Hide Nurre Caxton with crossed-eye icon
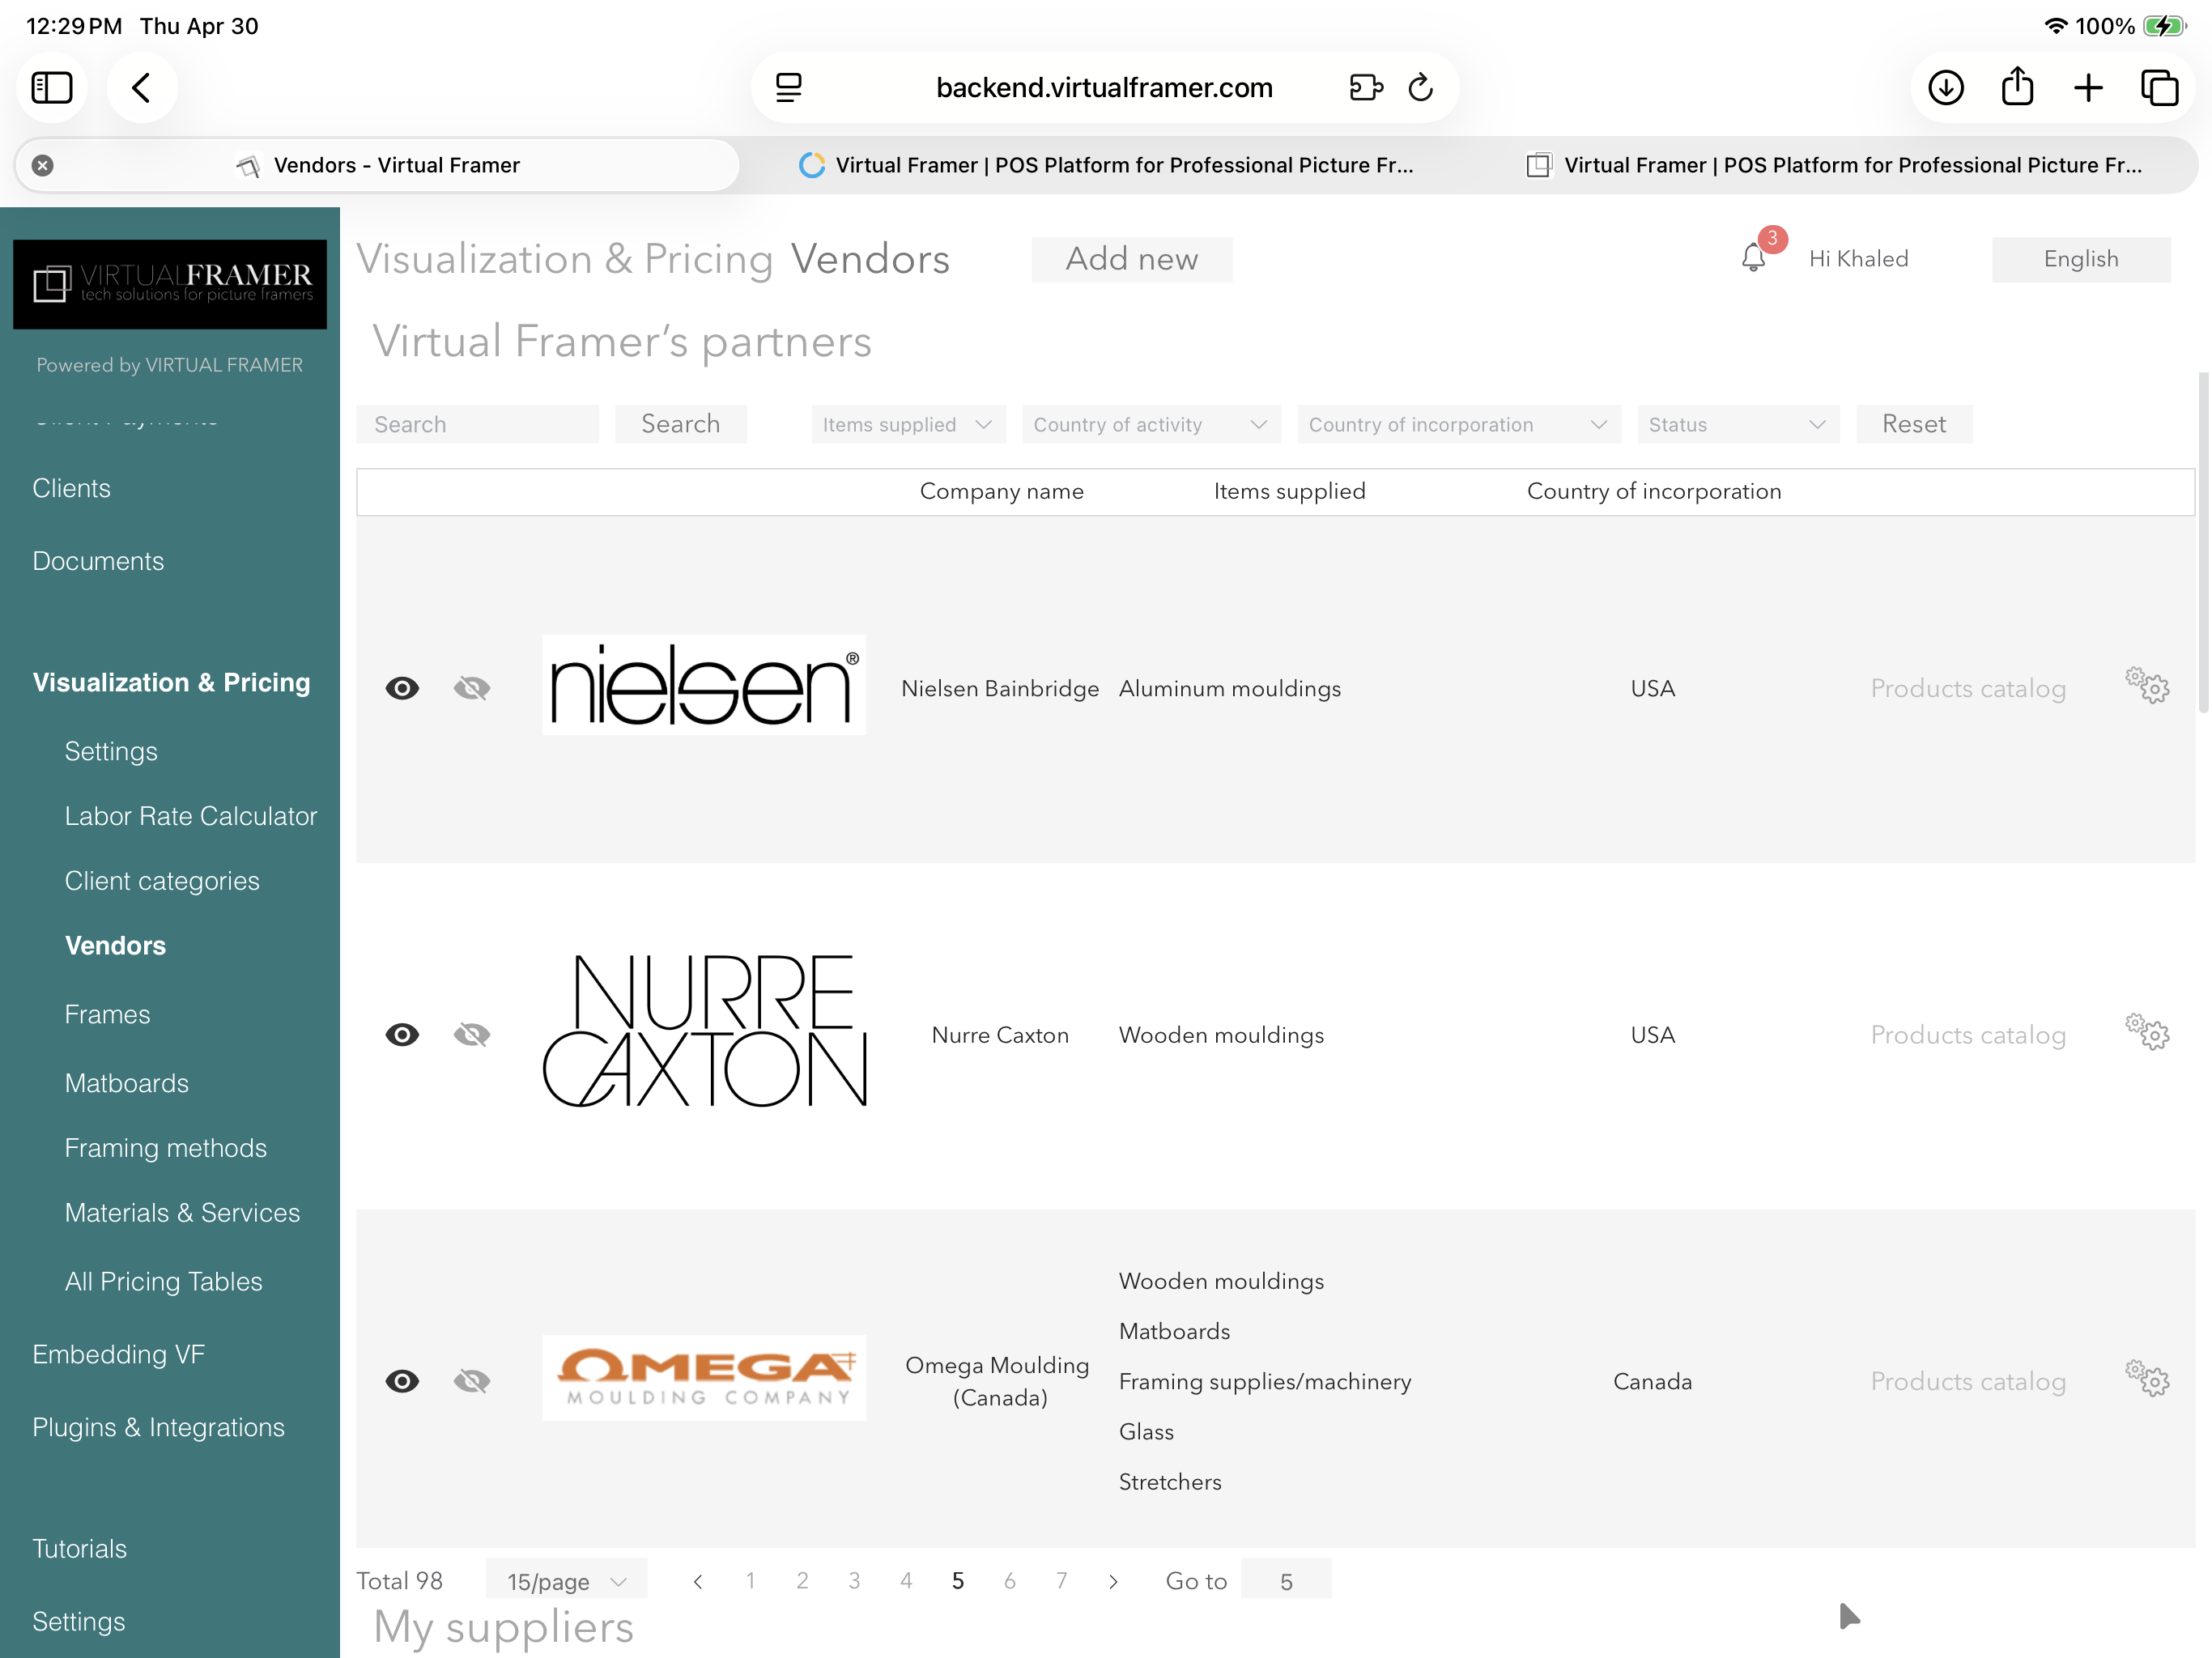This screenshot has width=2212, height=1658. 472,1035
